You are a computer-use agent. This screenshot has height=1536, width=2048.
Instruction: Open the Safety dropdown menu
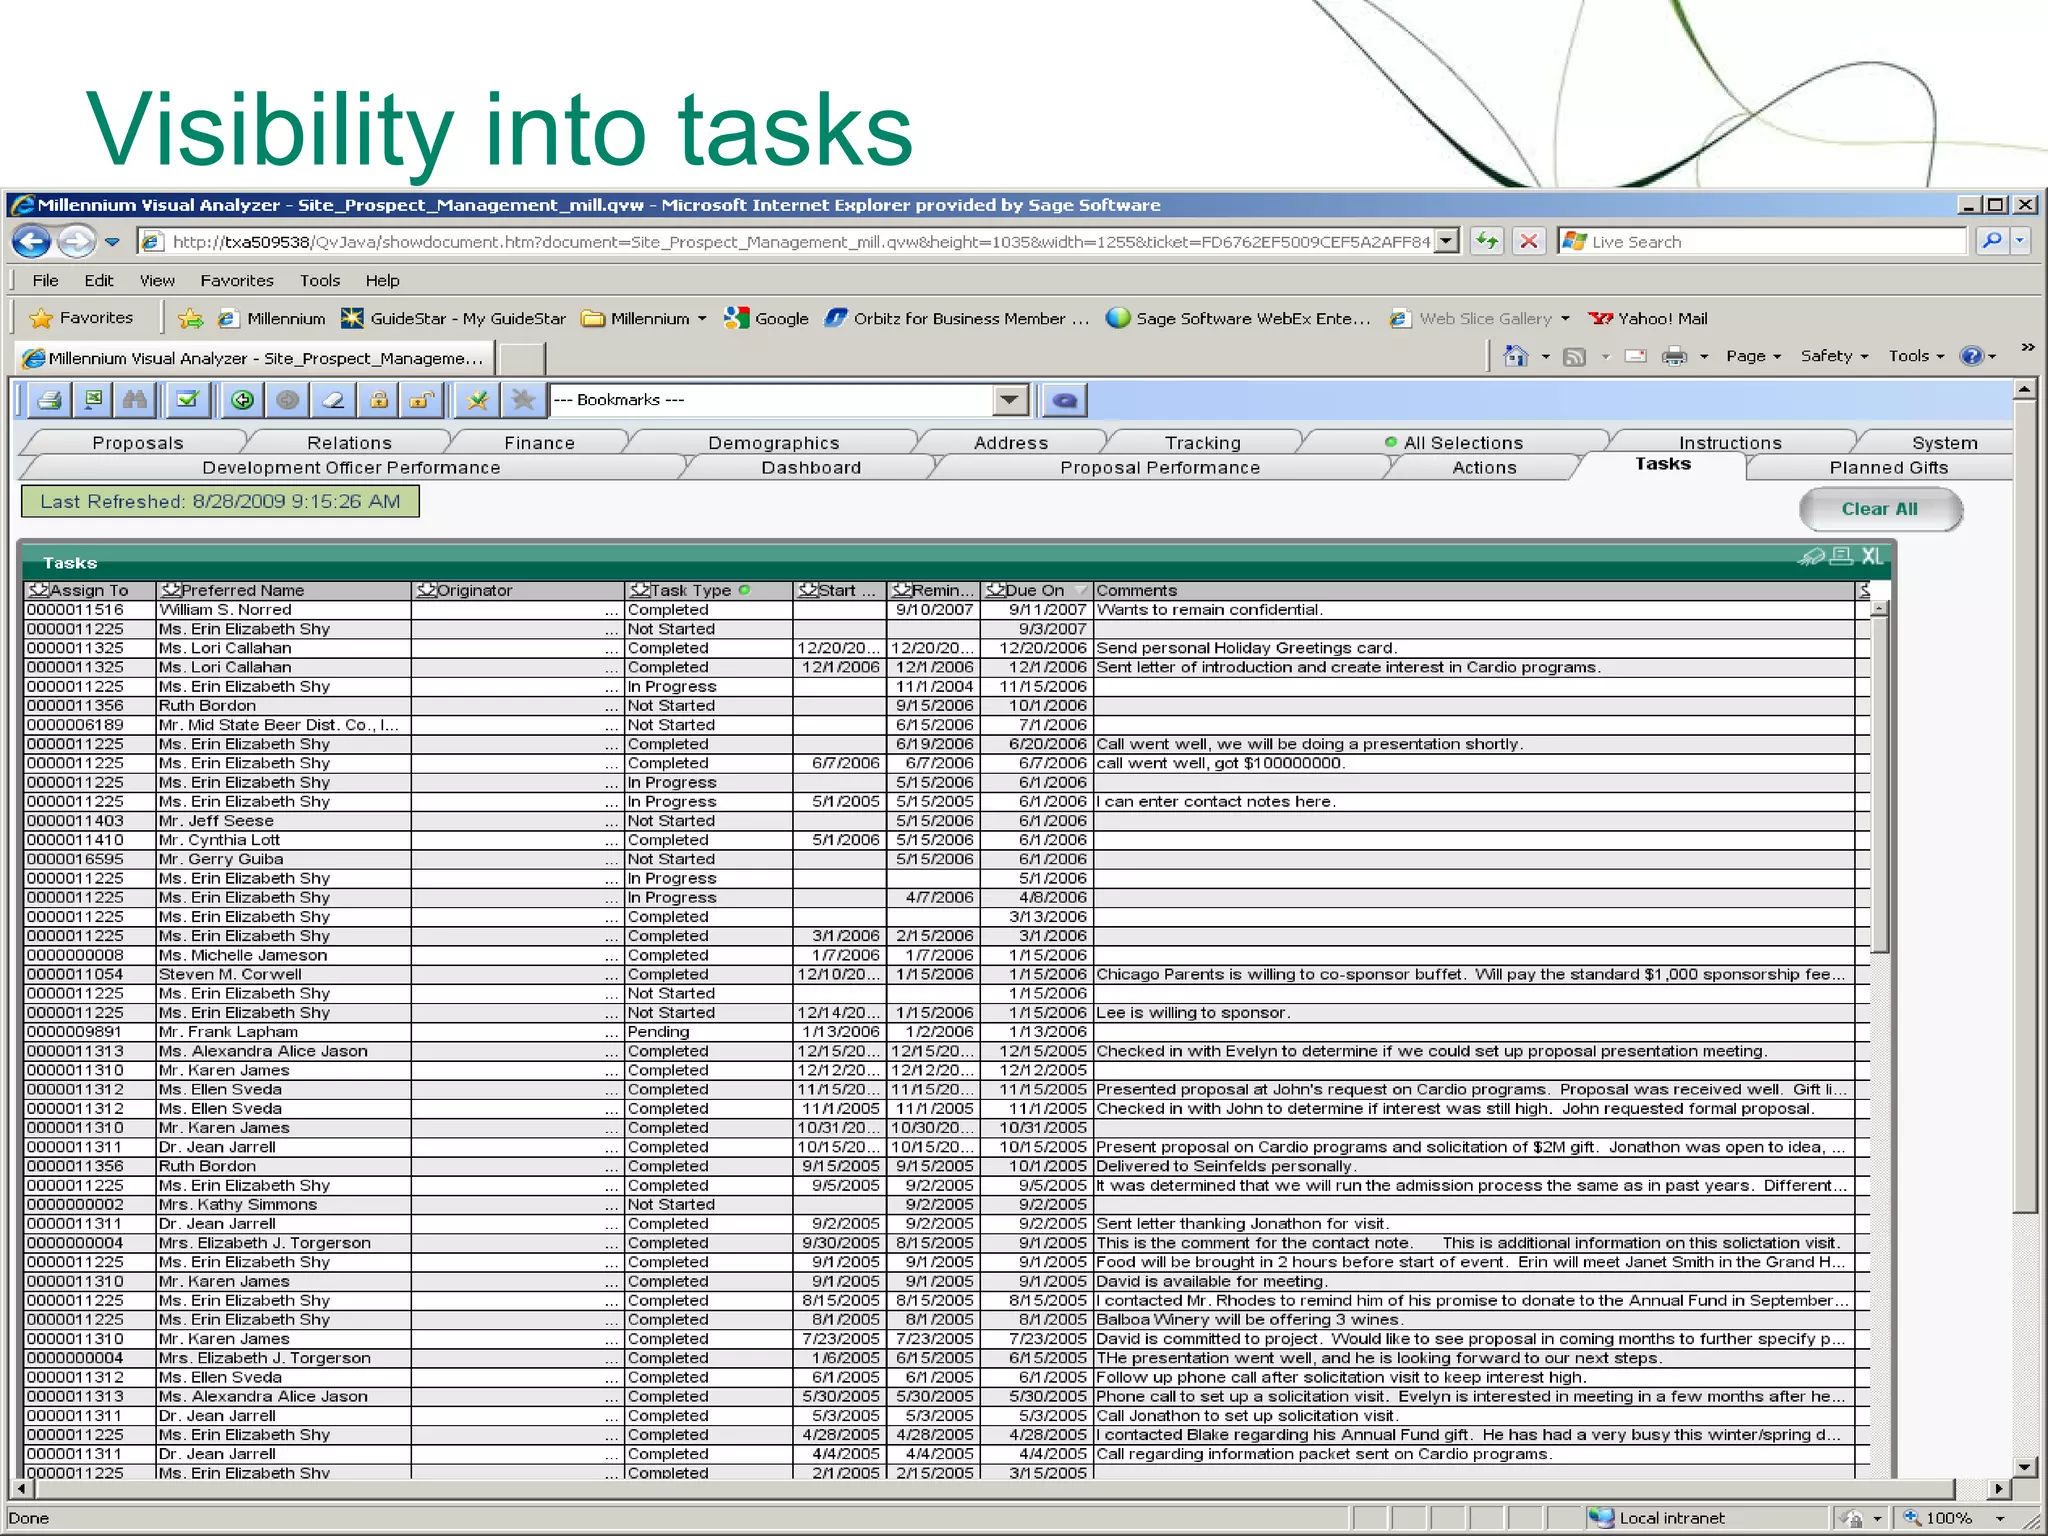click(x=1834, y=356)
